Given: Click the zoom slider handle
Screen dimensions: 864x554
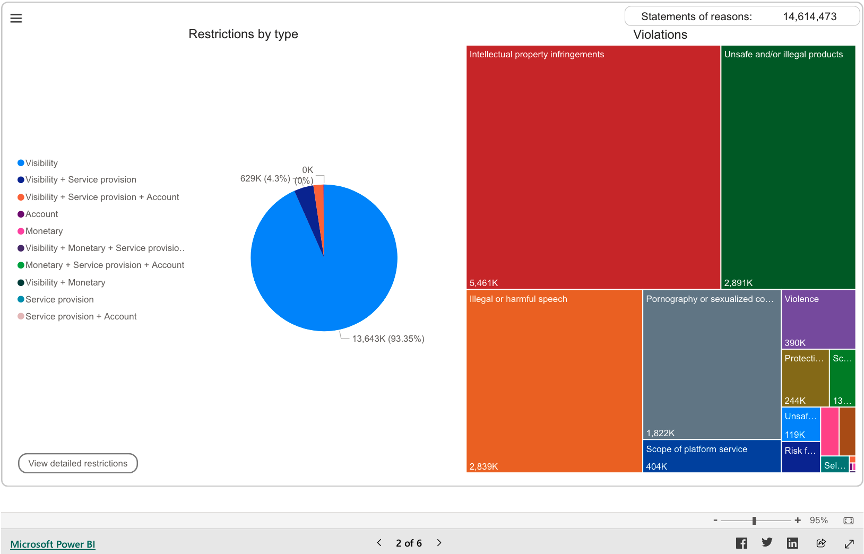Looking at the screenshot, I should coord(754,520).
